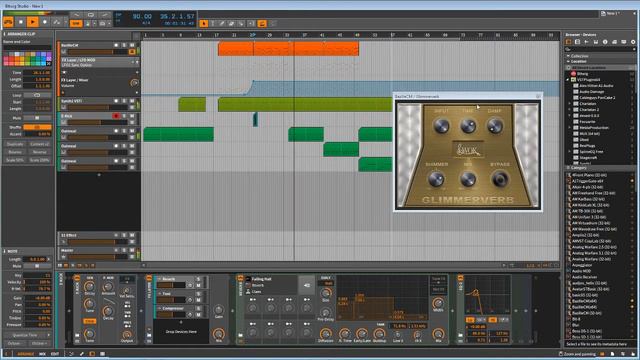This screenshot has width=640, height=360.
Task: Collapse the Collection section in the browser
Action: coord(568,56)
